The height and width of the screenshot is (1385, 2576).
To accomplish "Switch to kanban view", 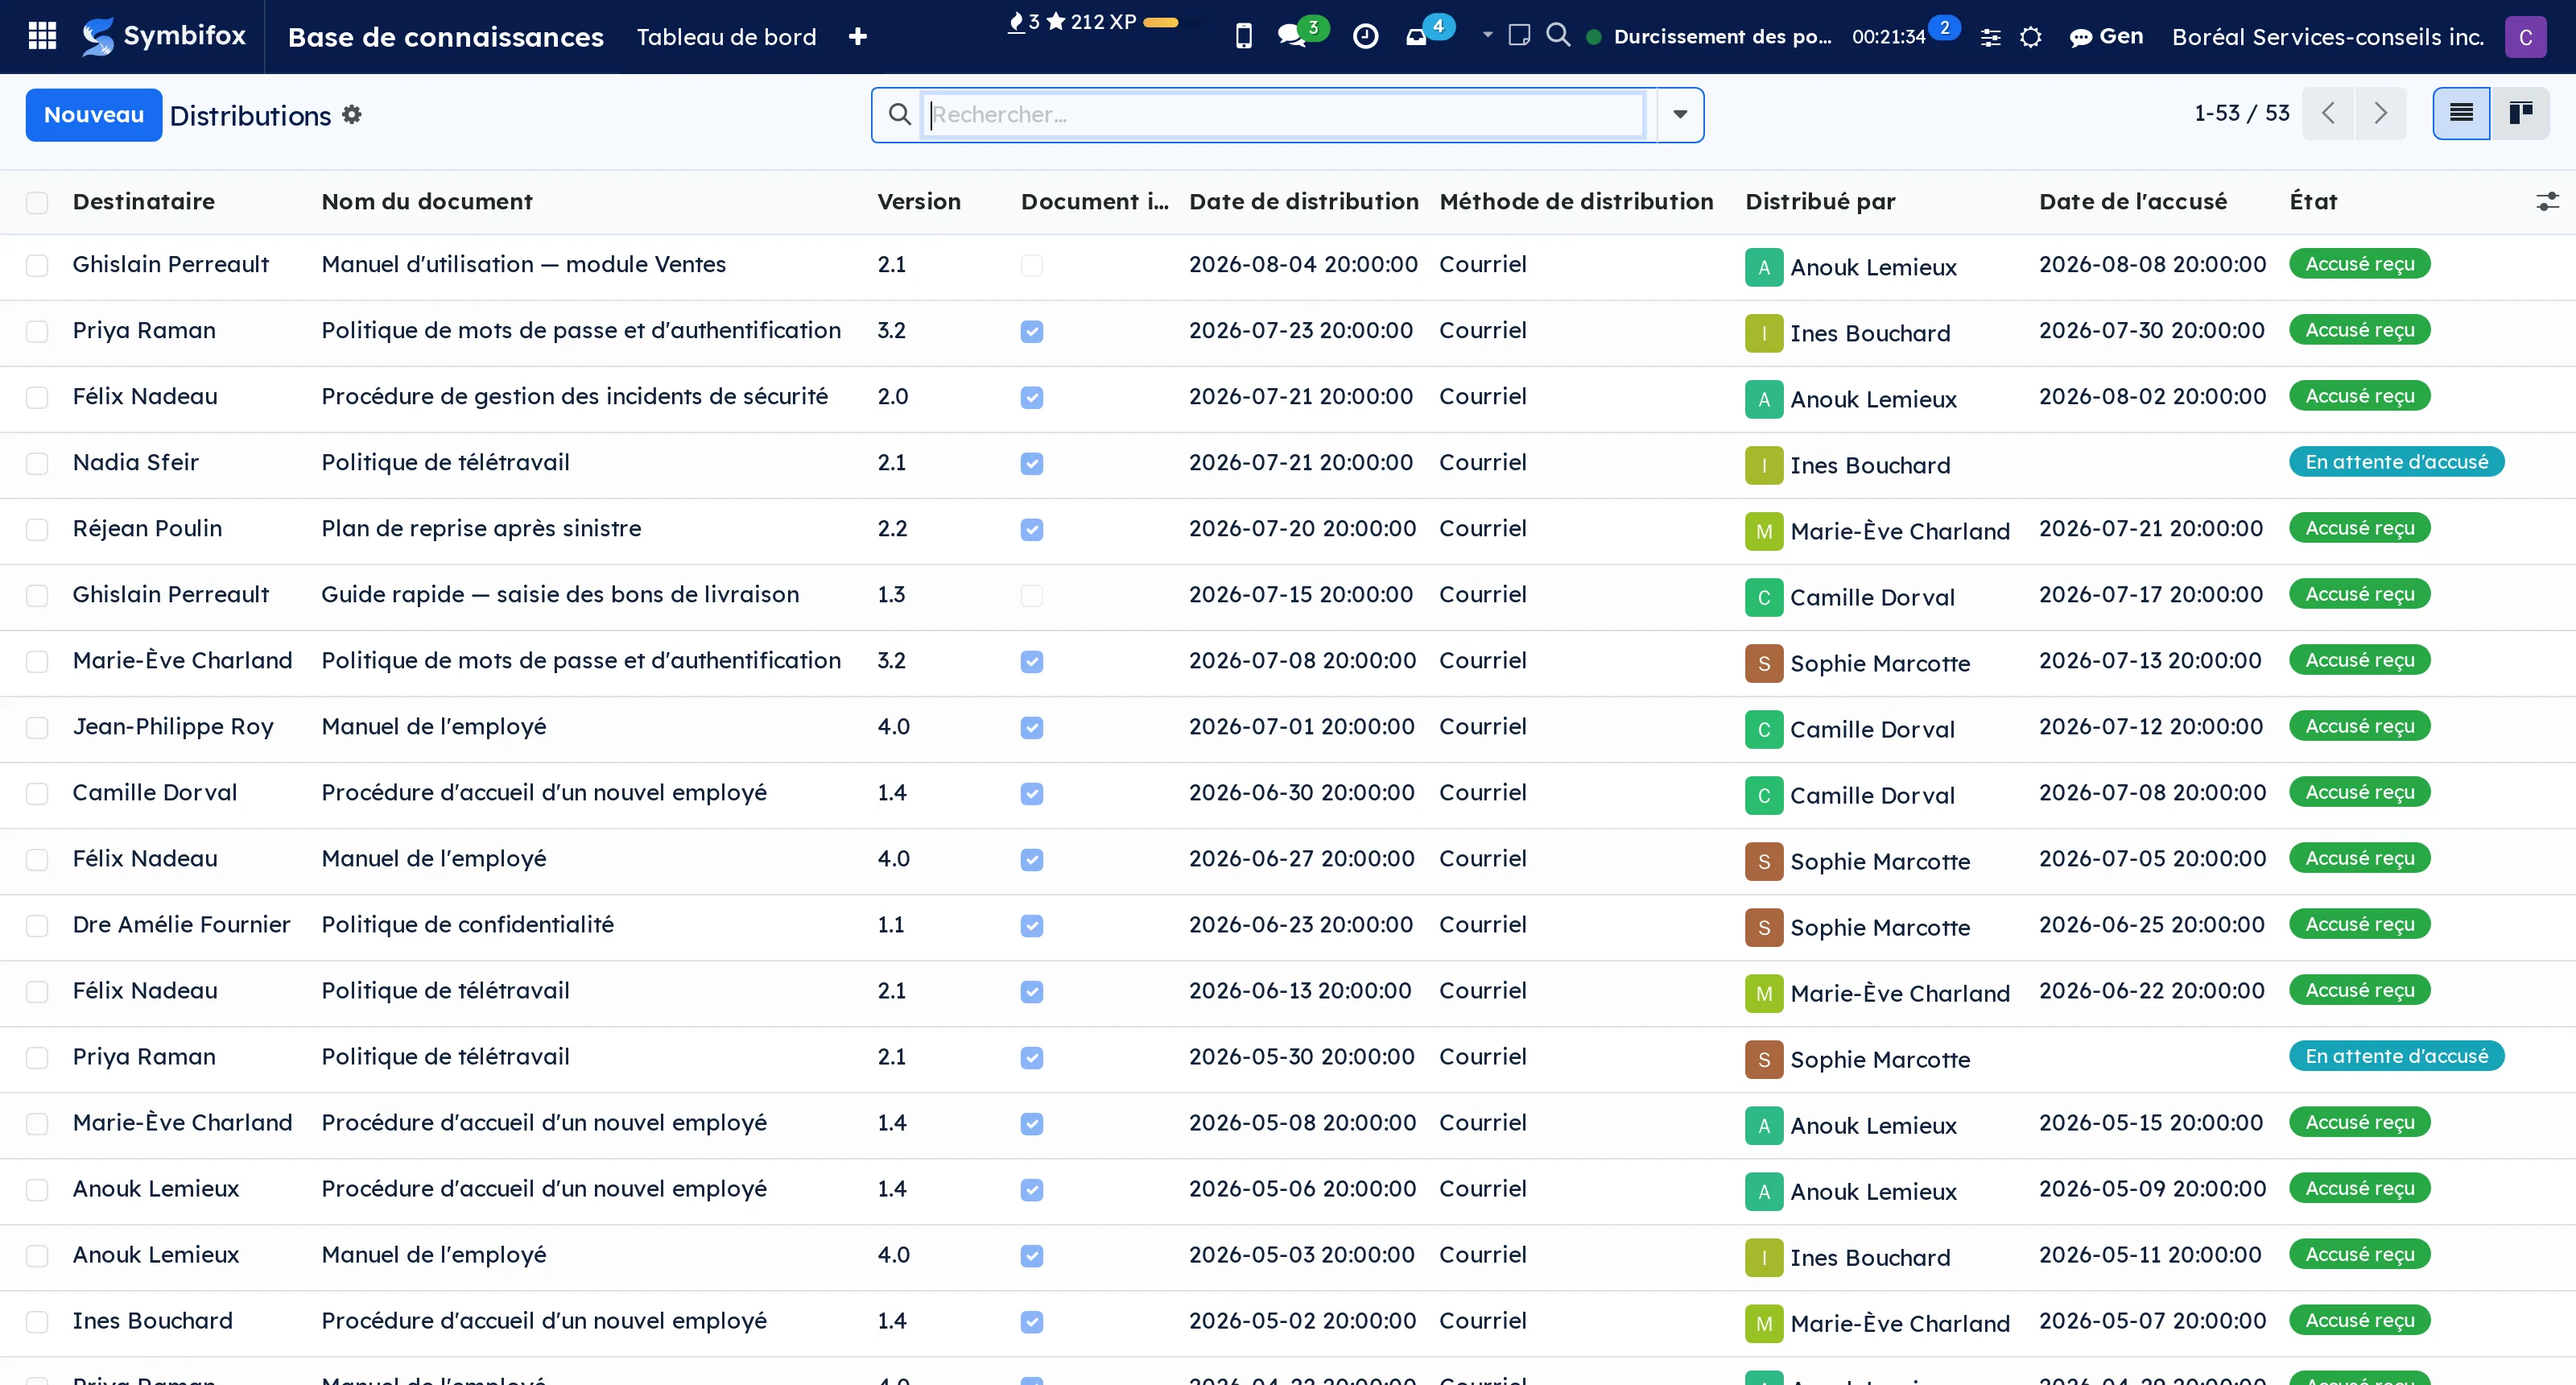I will tap(2520, 114).
